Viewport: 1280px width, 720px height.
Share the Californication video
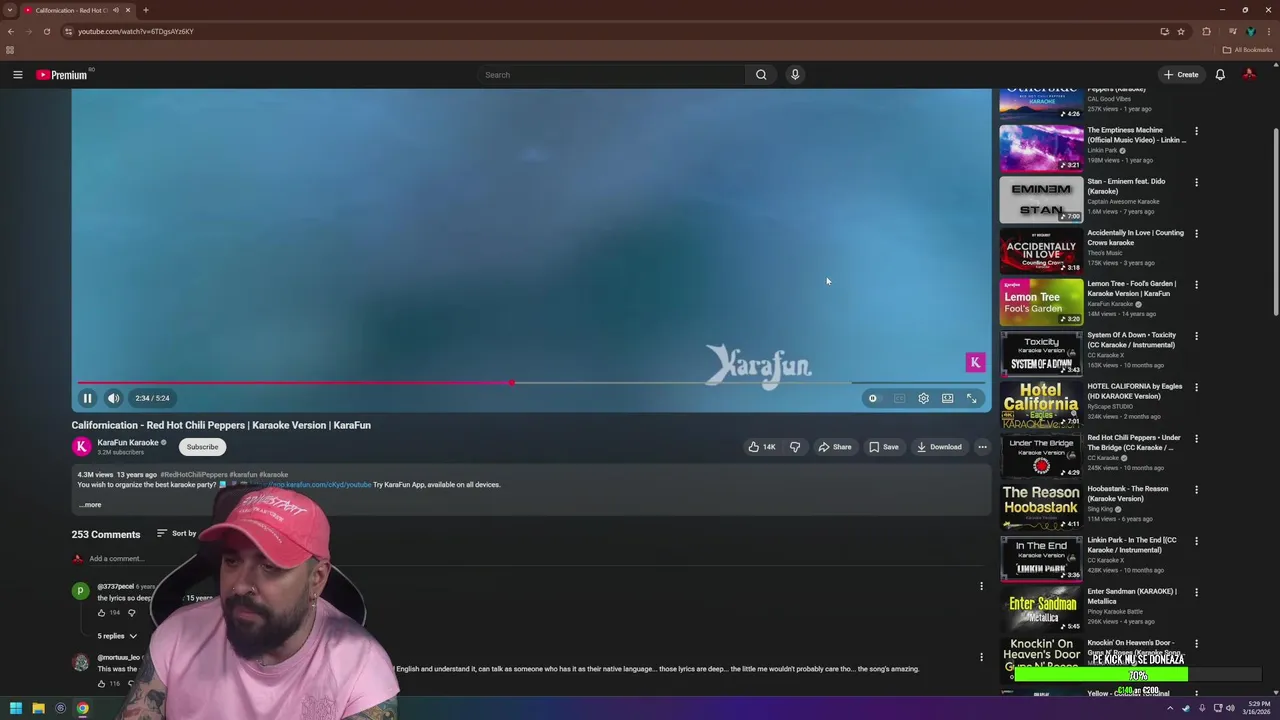tap(835, 447)
